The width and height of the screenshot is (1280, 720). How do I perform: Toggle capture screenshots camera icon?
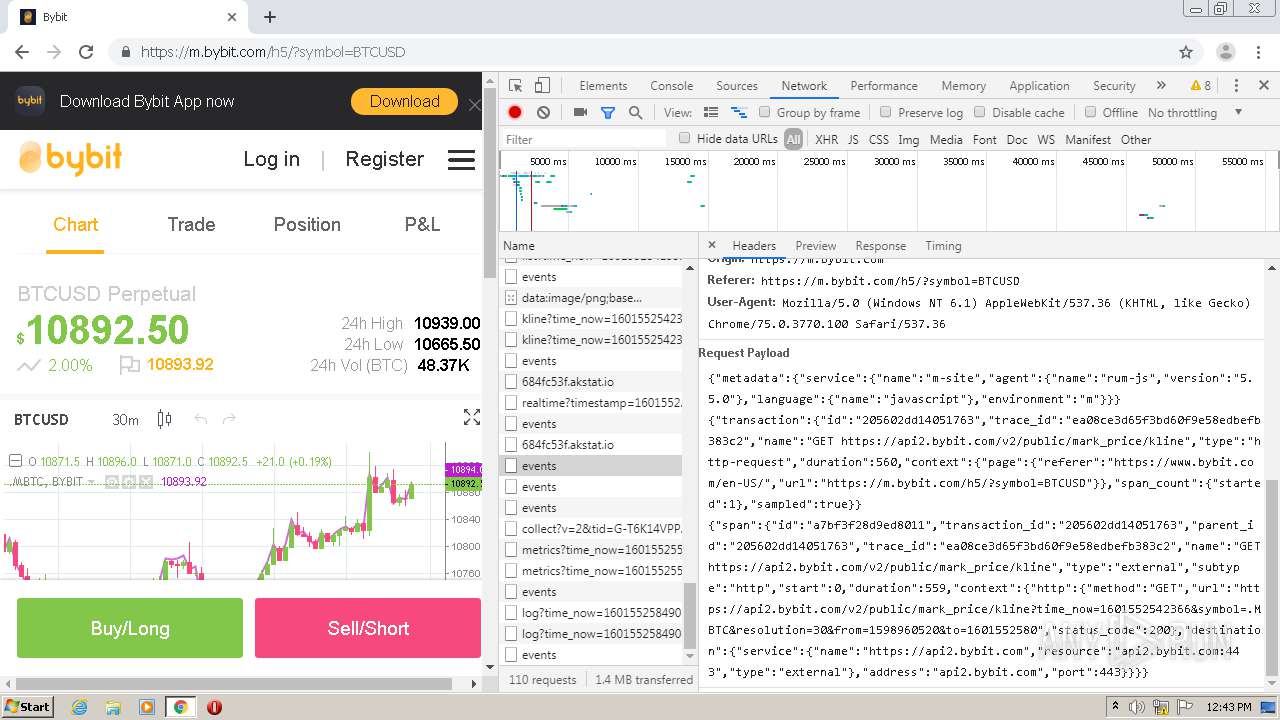pyautogui.click(x=580, y=113)
